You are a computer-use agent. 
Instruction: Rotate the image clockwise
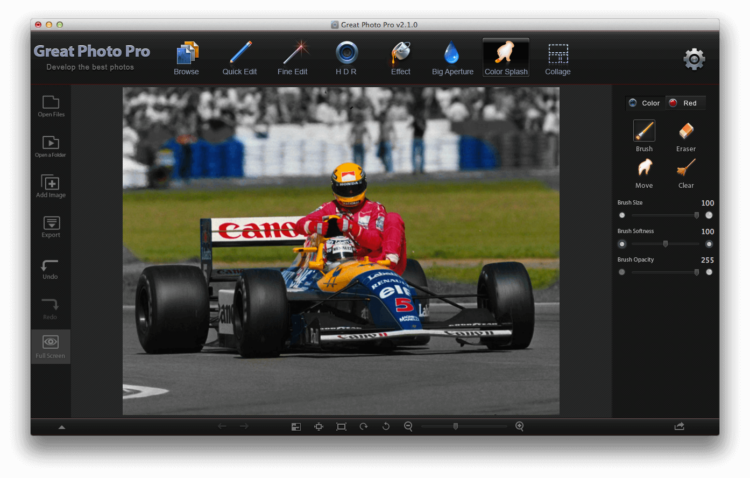364,426
